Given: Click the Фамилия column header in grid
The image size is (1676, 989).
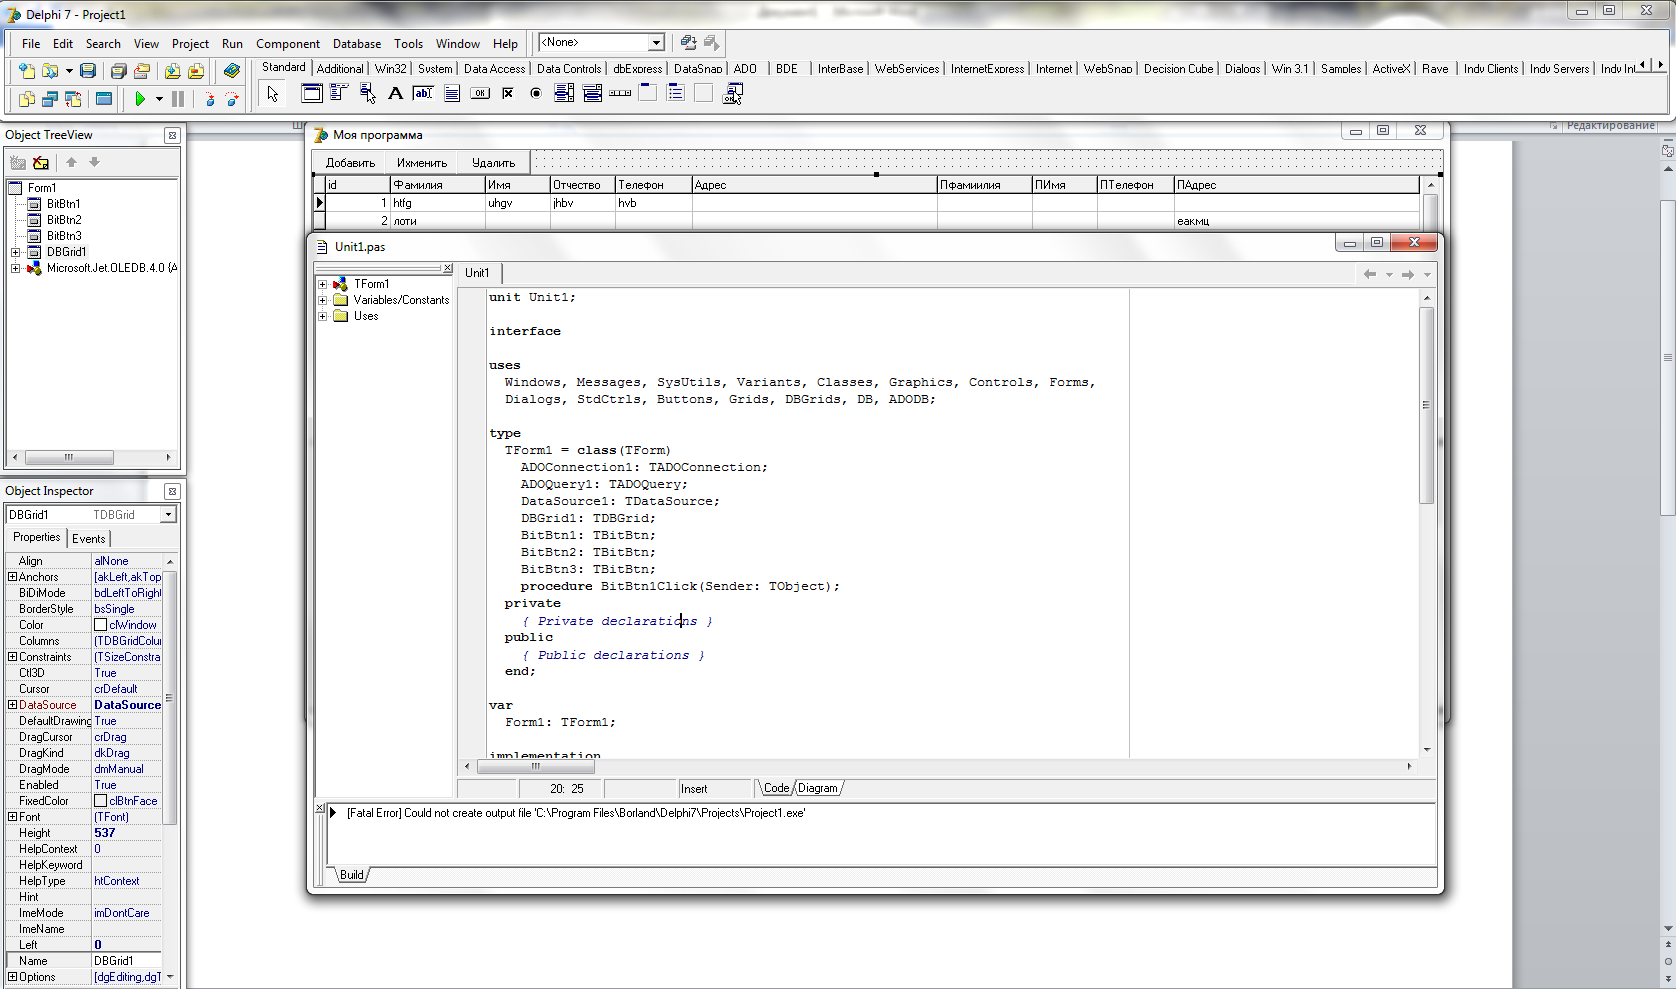Looking at the screenshot, I should (x=437, y=185).
